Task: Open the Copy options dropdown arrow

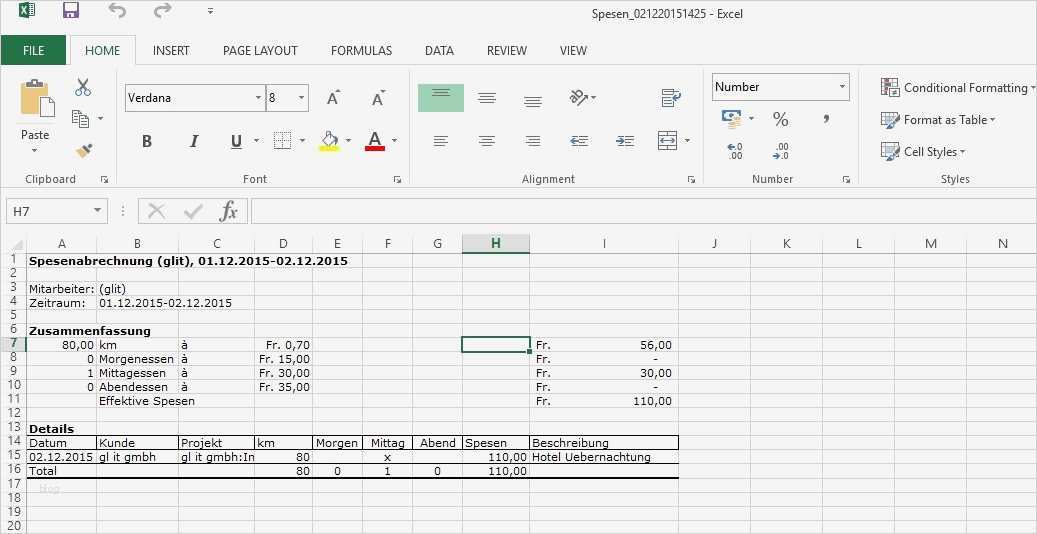Action: coord(101,119)
